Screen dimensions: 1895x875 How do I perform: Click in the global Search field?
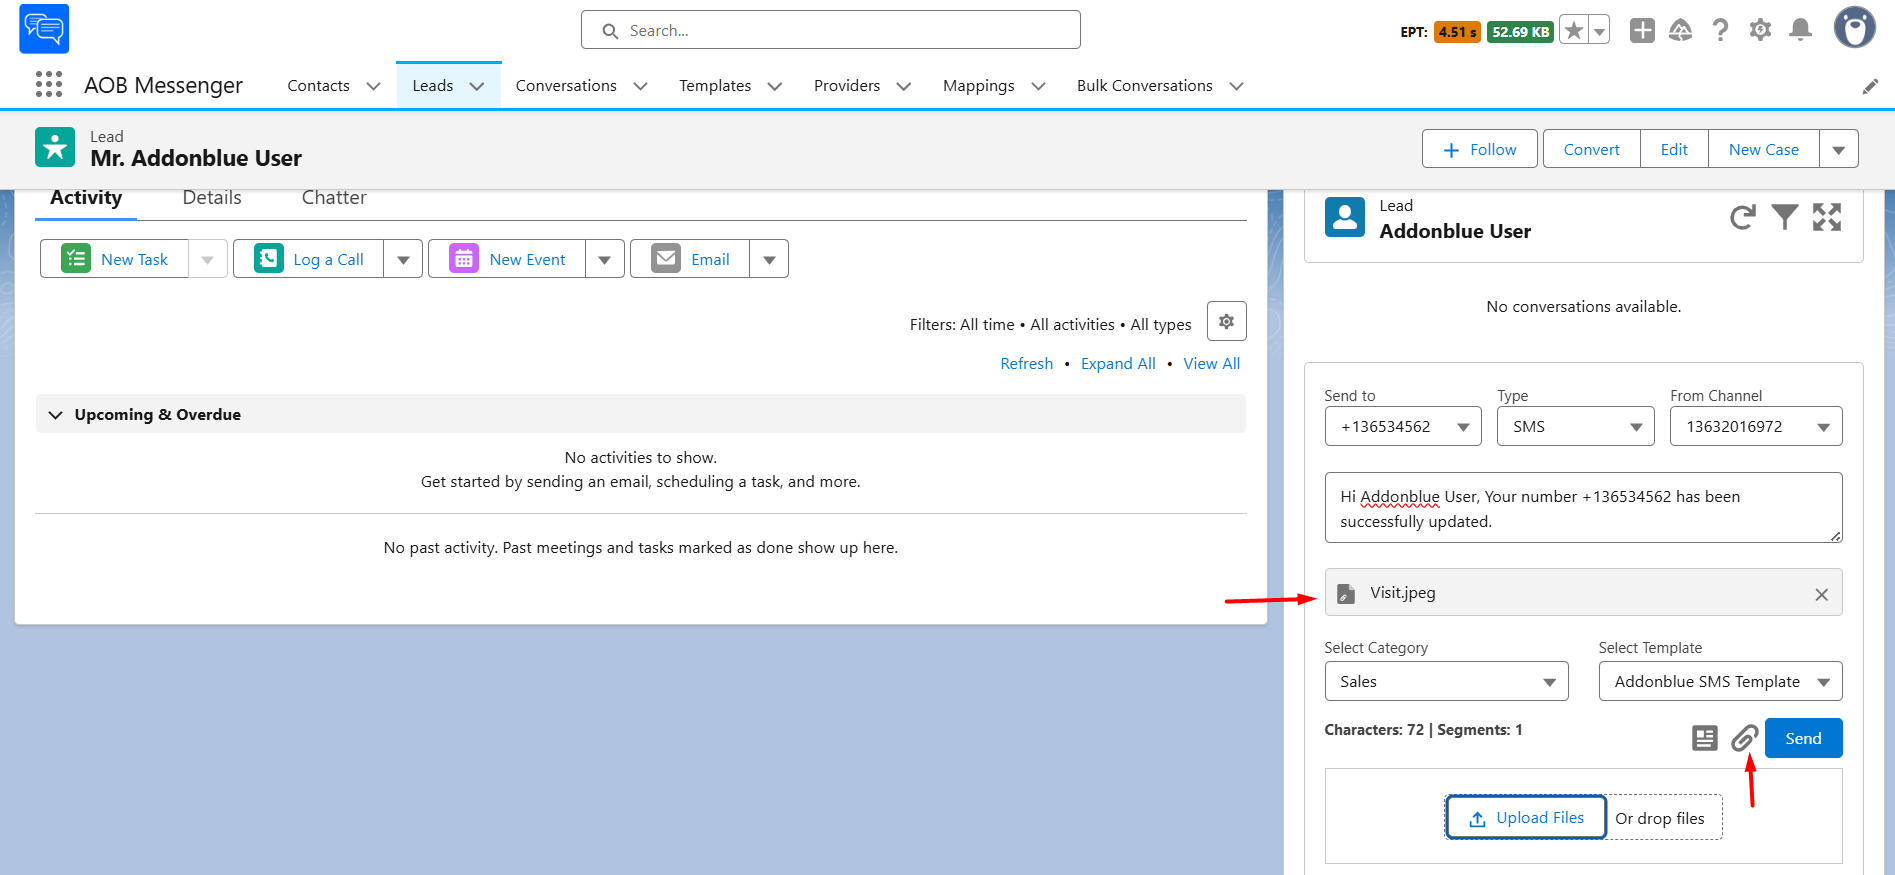tap(831, 30)
